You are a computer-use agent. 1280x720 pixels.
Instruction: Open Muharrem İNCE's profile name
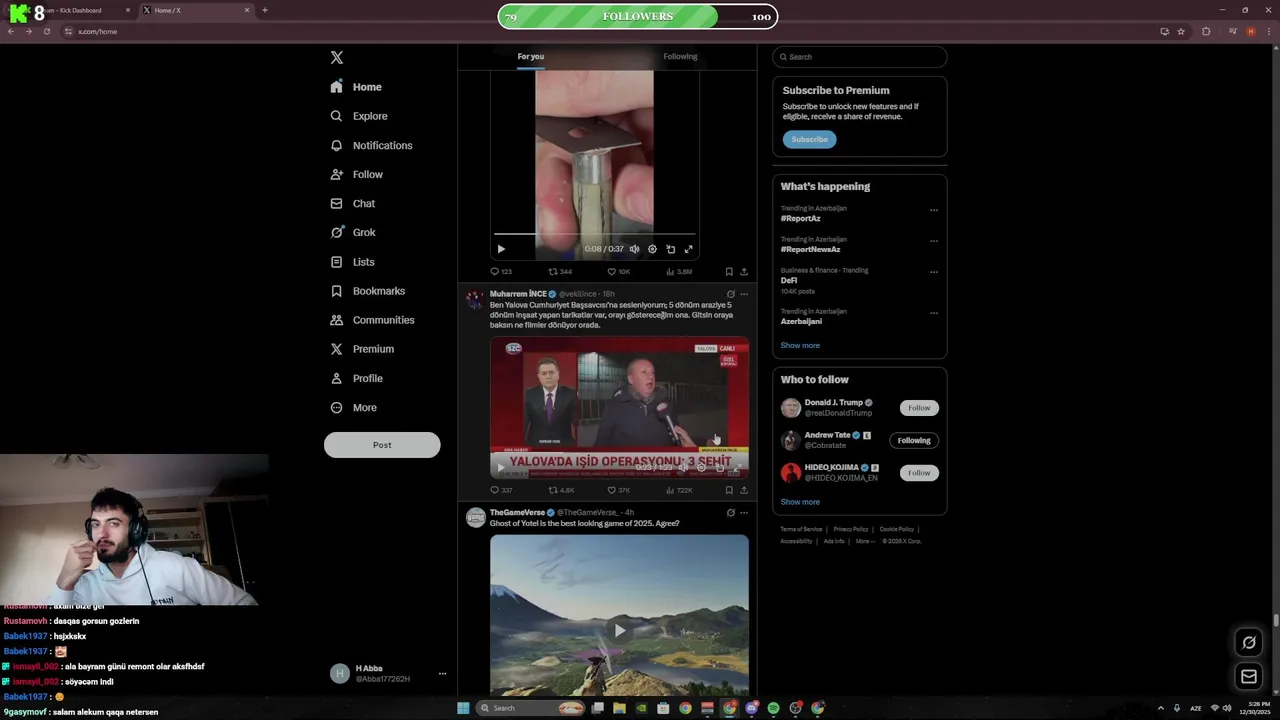click(x=518, y=294)
